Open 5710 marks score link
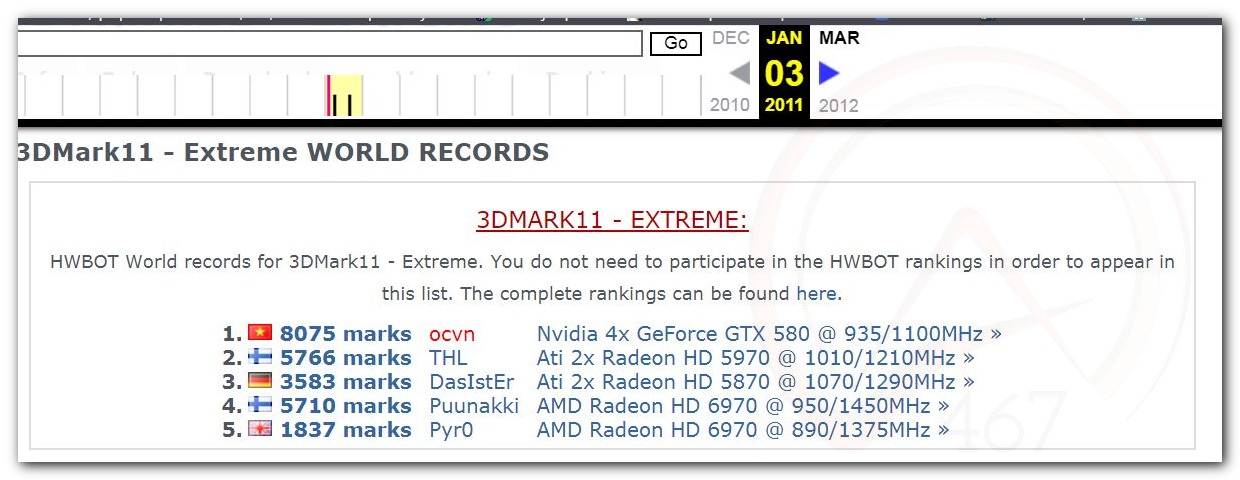This screenshot has width=1240, height=480. 345,406
